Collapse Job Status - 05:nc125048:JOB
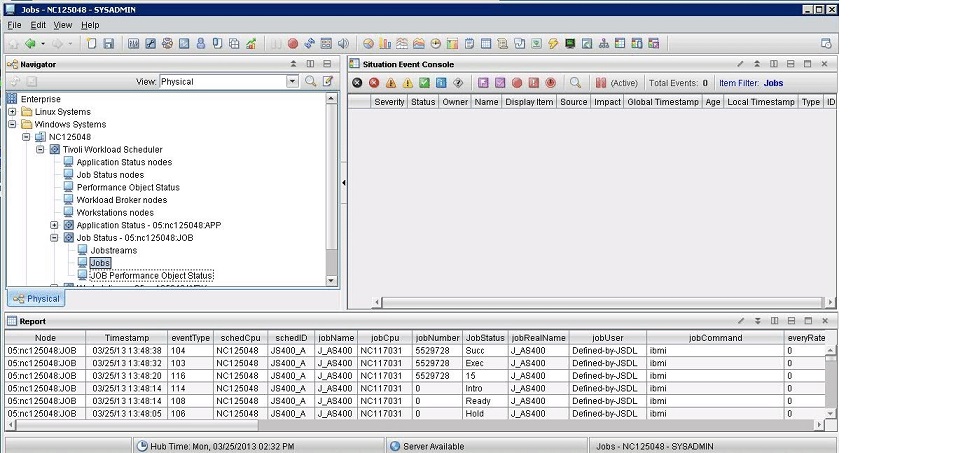This screenshot has height=453, width=963. point(54,238)
